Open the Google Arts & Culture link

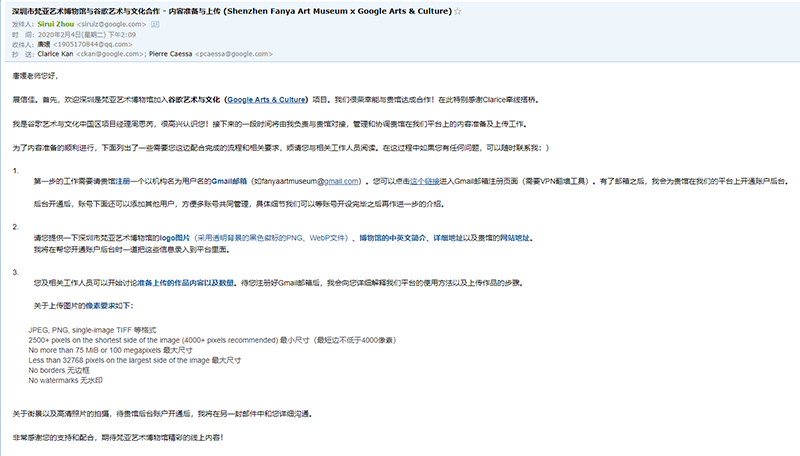tap(266, 99)
